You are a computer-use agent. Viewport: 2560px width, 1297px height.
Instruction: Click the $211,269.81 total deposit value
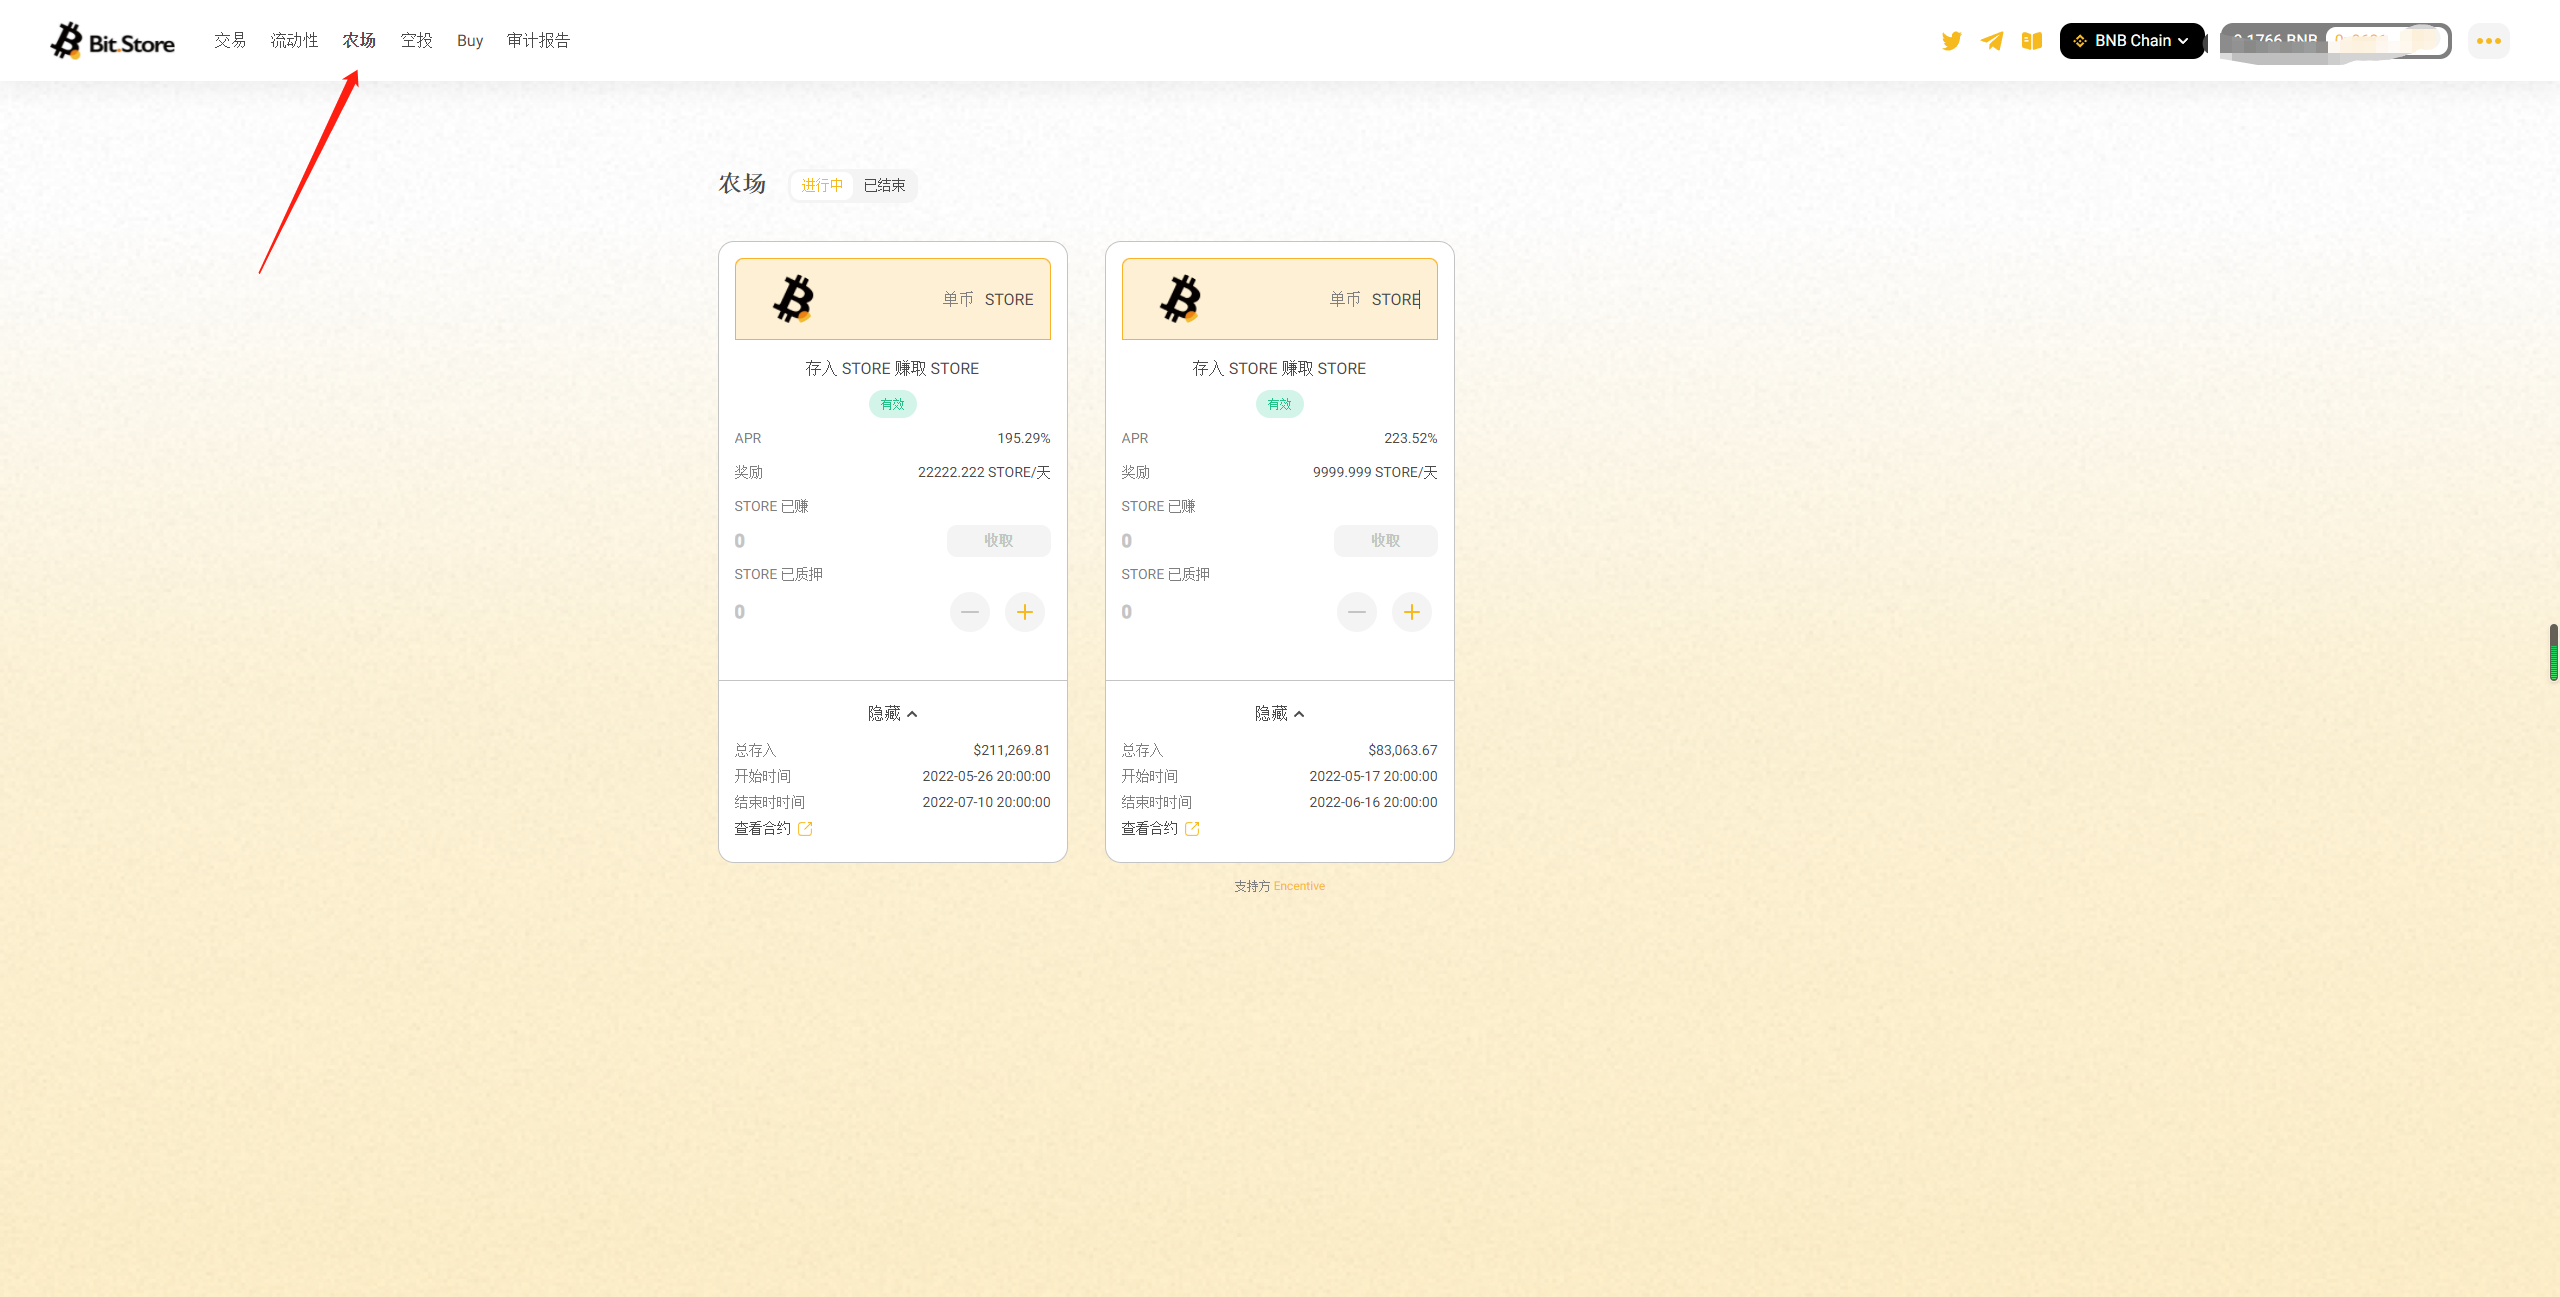click(1011, 751)
